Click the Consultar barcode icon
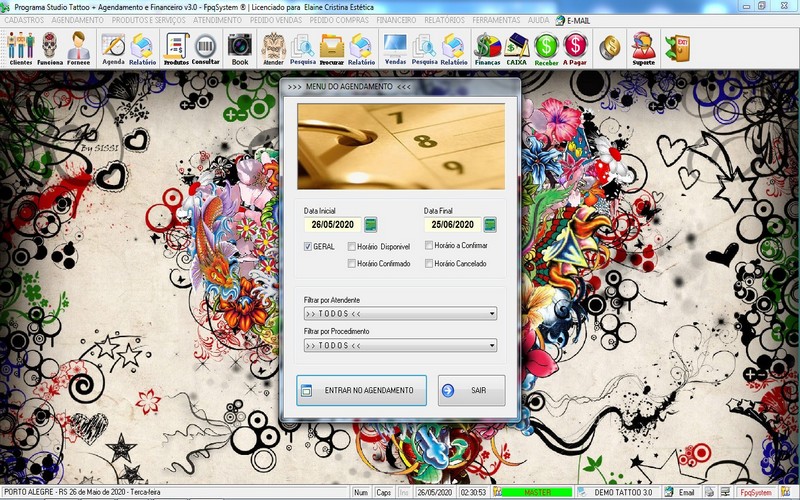 coord(206,48)
